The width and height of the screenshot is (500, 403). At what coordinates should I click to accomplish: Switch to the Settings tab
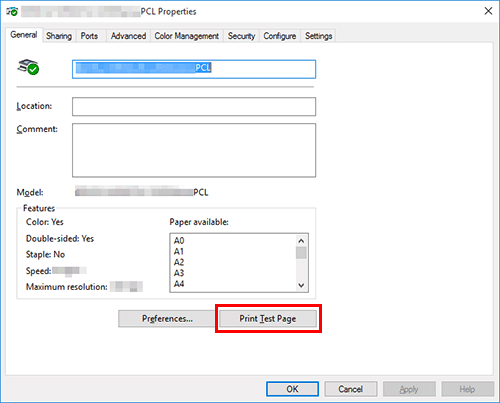tap(319, 36)
